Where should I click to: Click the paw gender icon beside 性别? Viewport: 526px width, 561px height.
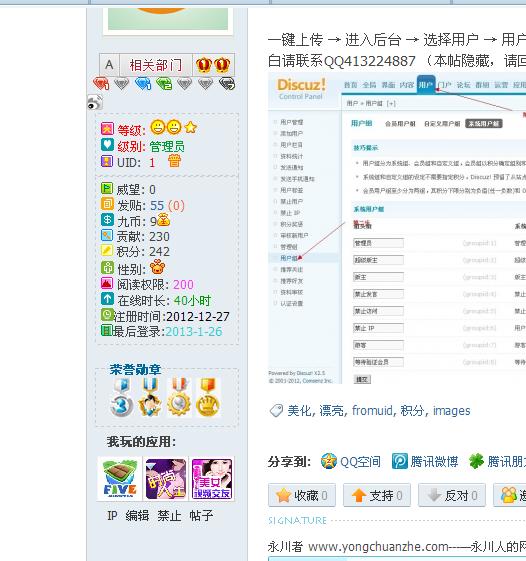(157, 267)
